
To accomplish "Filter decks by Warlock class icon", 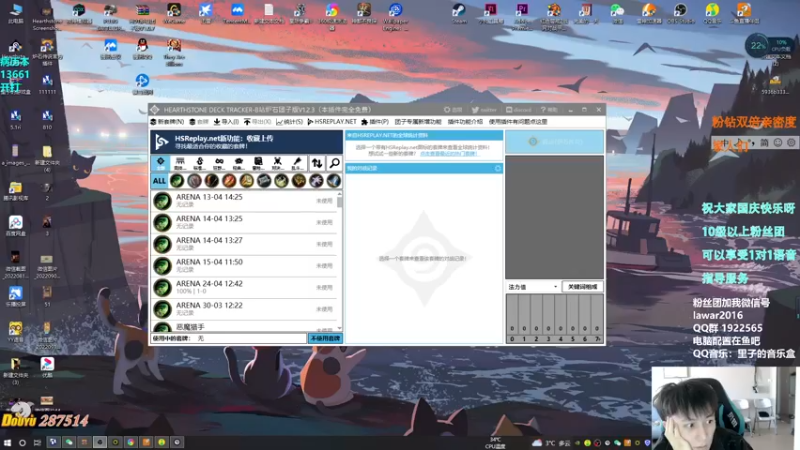I will tap(316, 181).
